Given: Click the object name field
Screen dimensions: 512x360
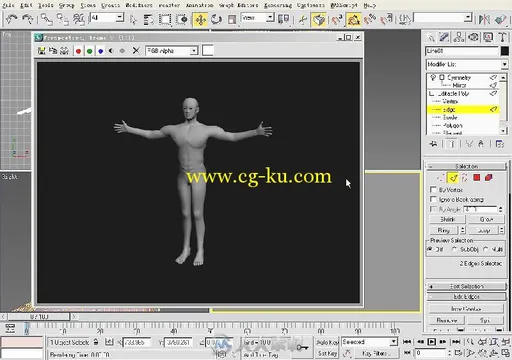Looking at the screenshot, I should [462, 51].
